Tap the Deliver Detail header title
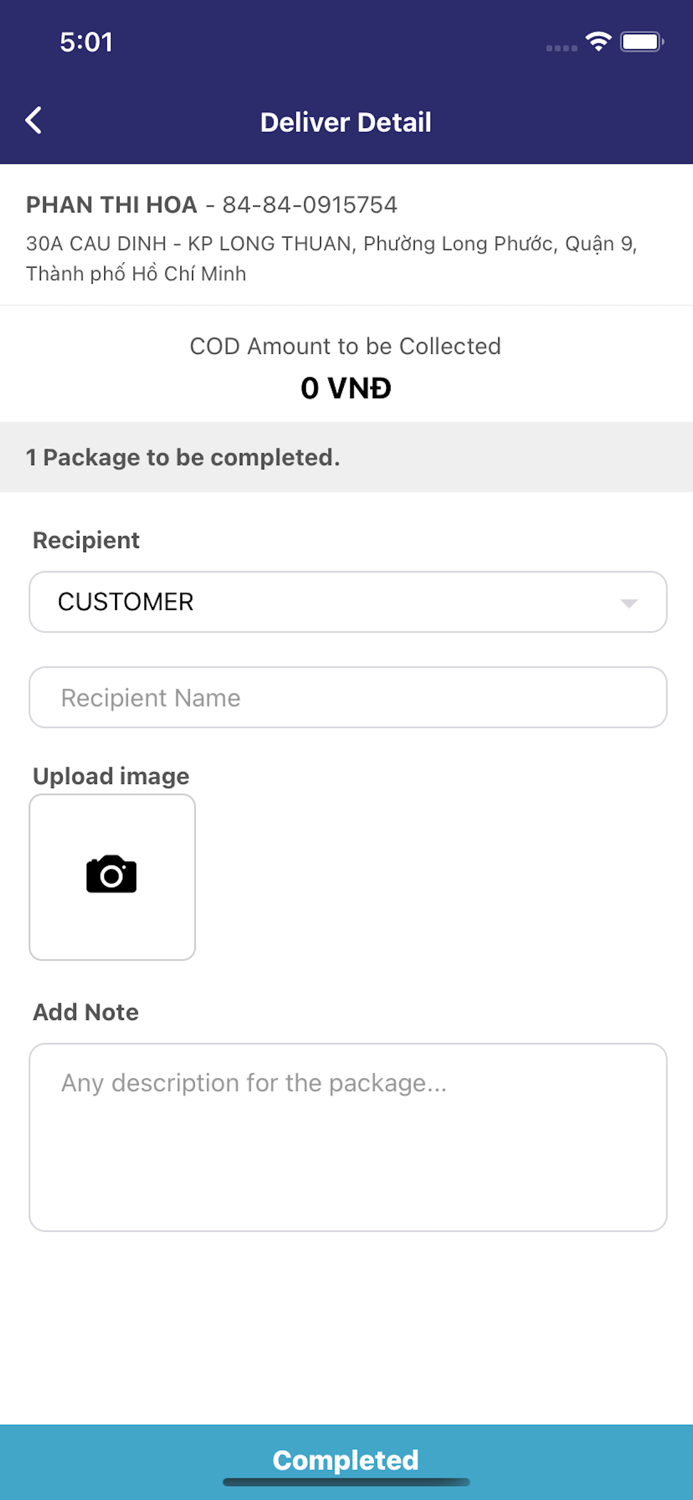Viewport: 693px width, 1500px height. coord(346,122)
